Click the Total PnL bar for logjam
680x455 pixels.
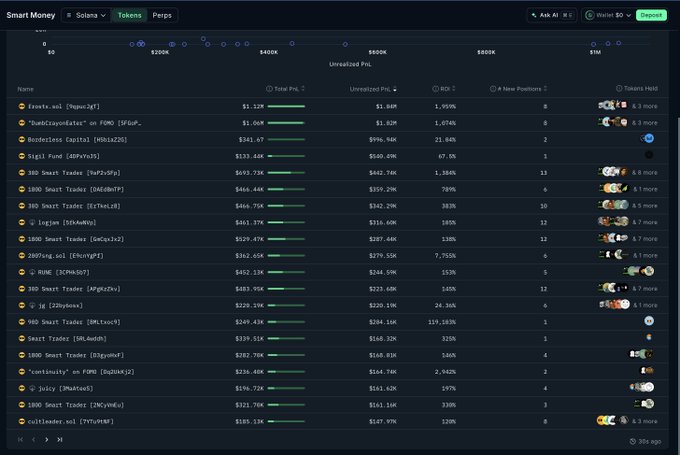[286, 223]
